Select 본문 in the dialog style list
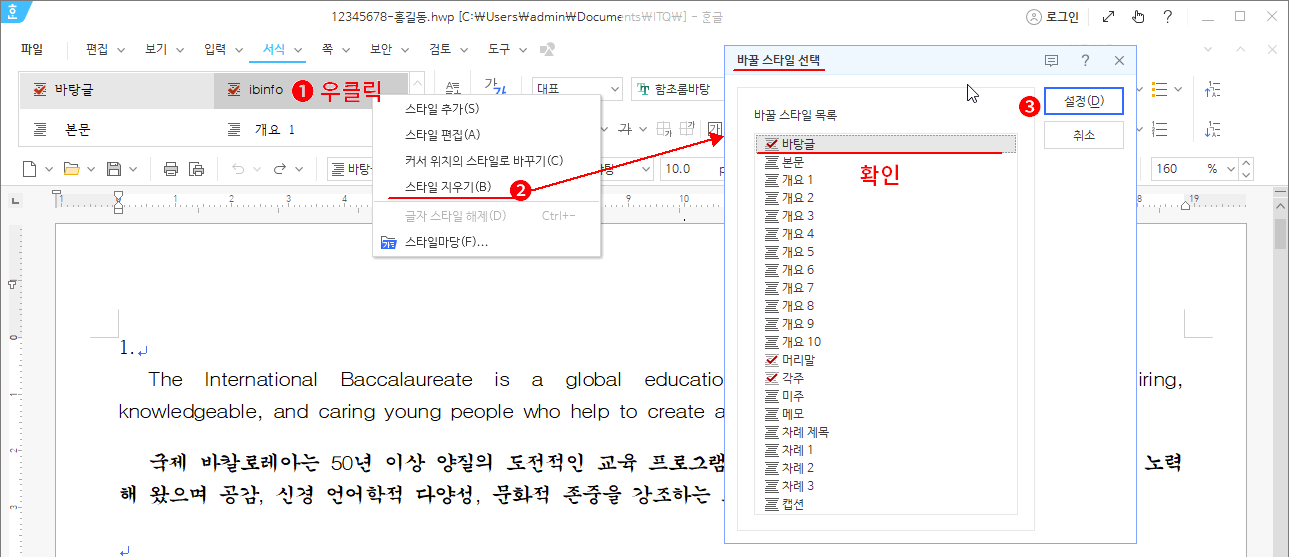The width and height of the screenshot is (1289, 557). coord(887,162)
